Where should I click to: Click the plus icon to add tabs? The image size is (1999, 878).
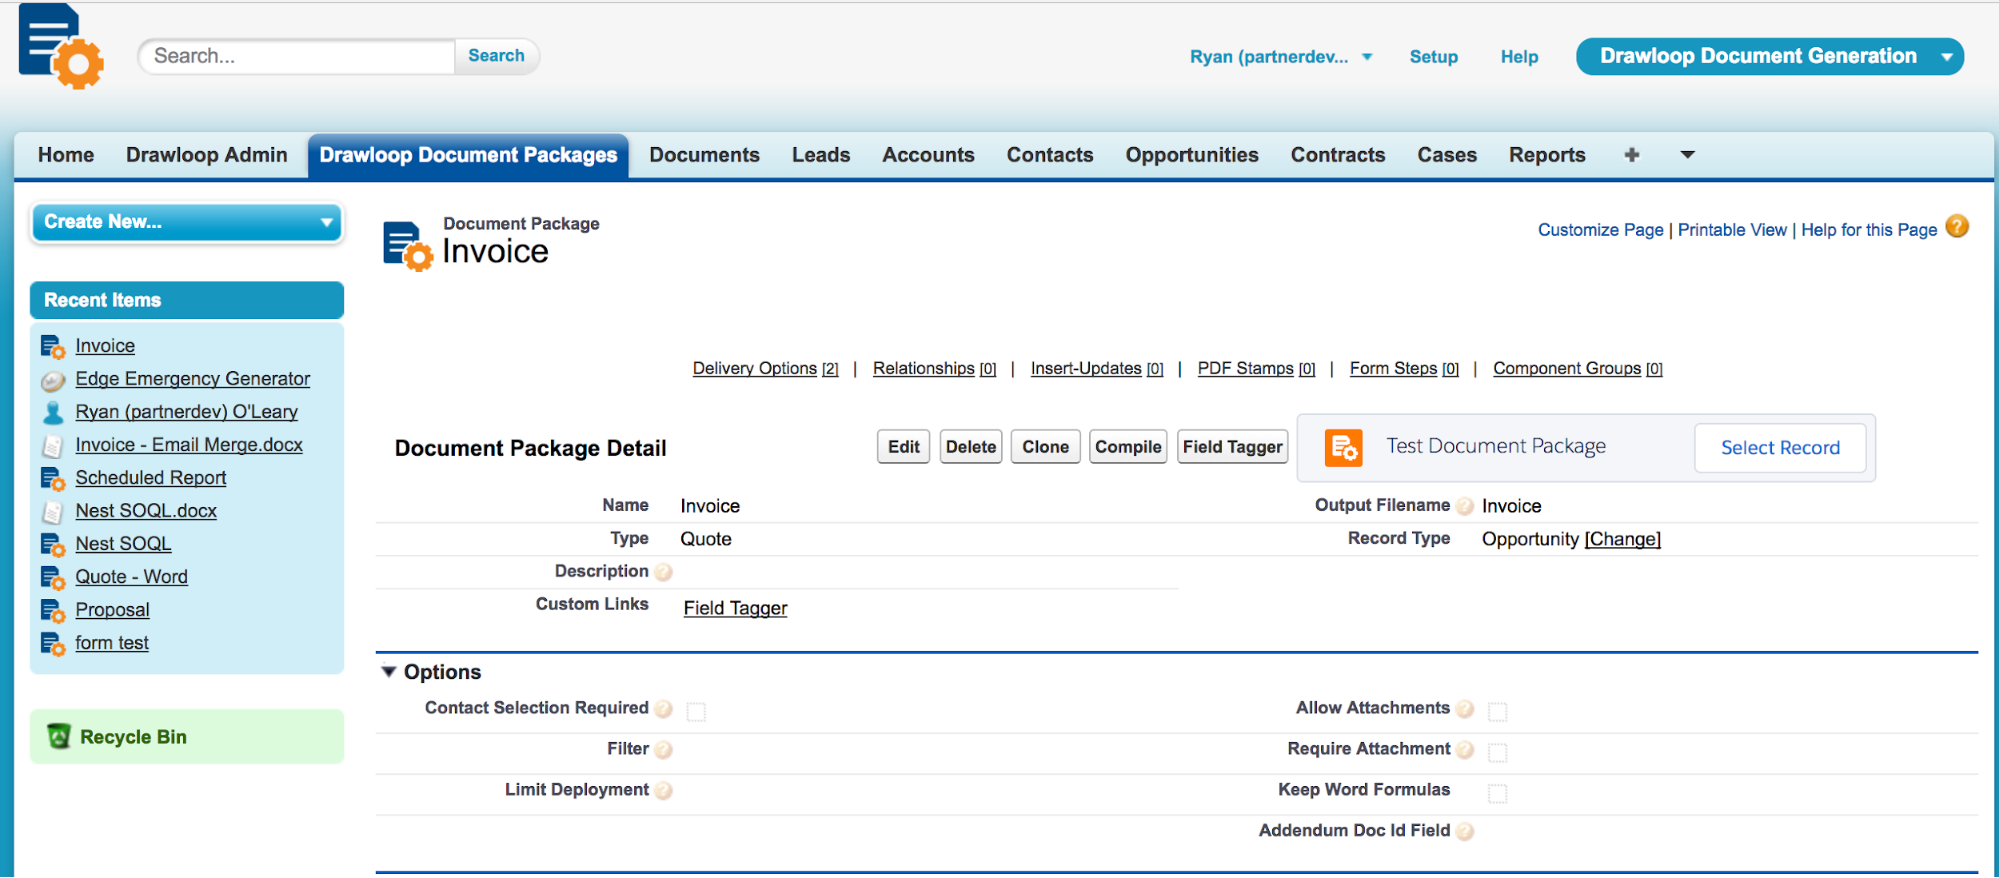point(1631,155)
